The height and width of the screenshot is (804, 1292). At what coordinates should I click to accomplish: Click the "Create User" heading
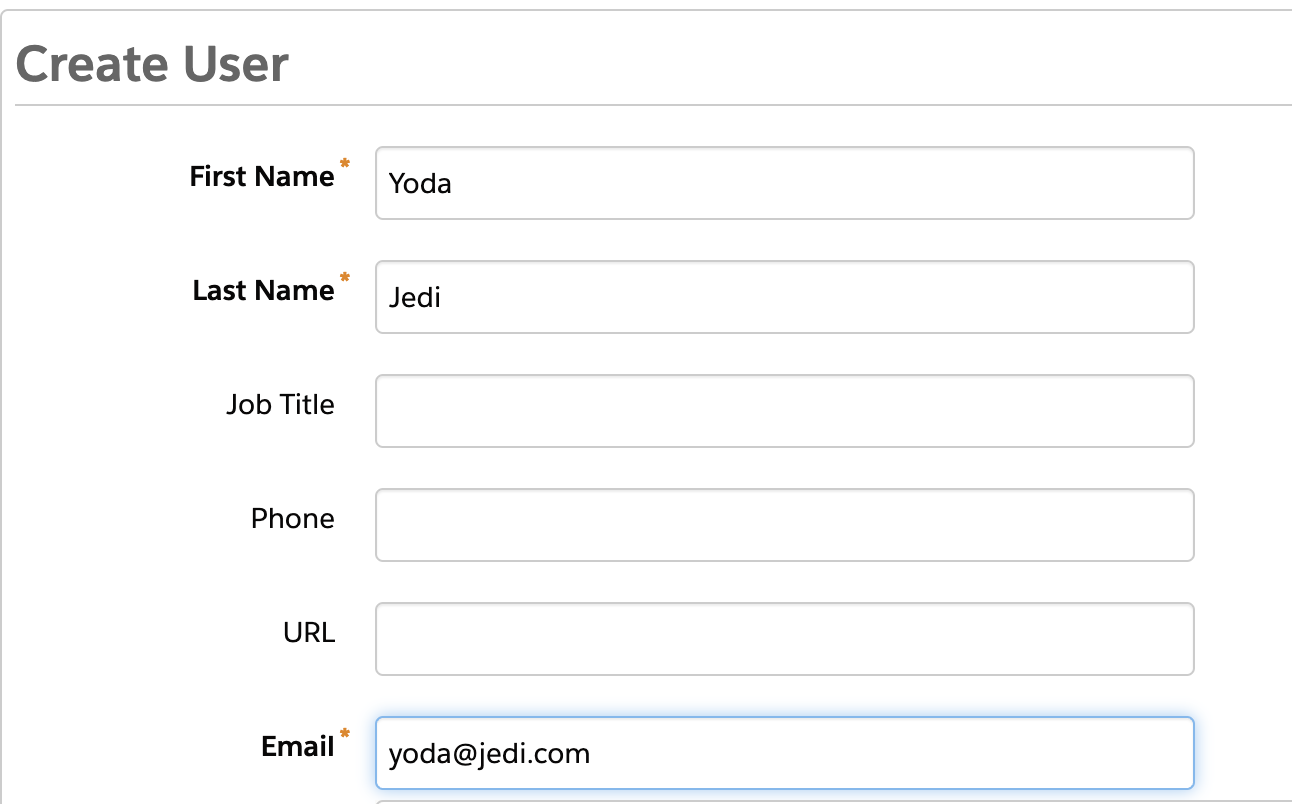tap(152, 65)
